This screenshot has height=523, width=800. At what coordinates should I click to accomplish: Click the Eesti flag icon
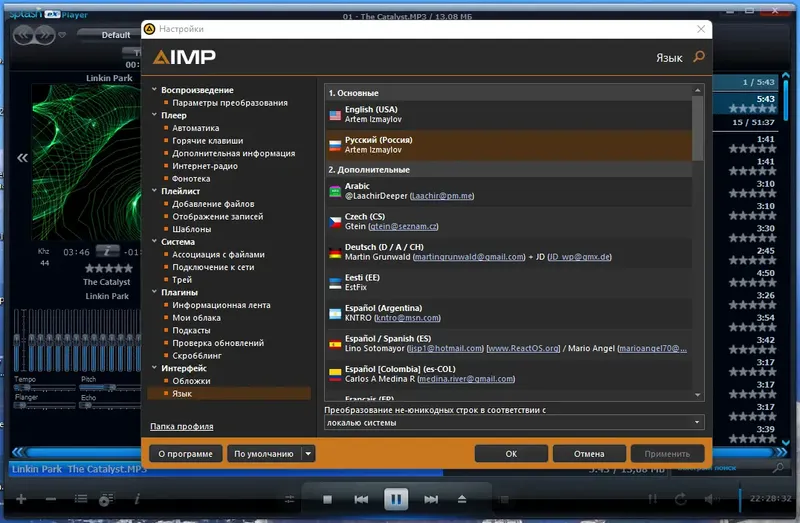[x=335, y=283]
